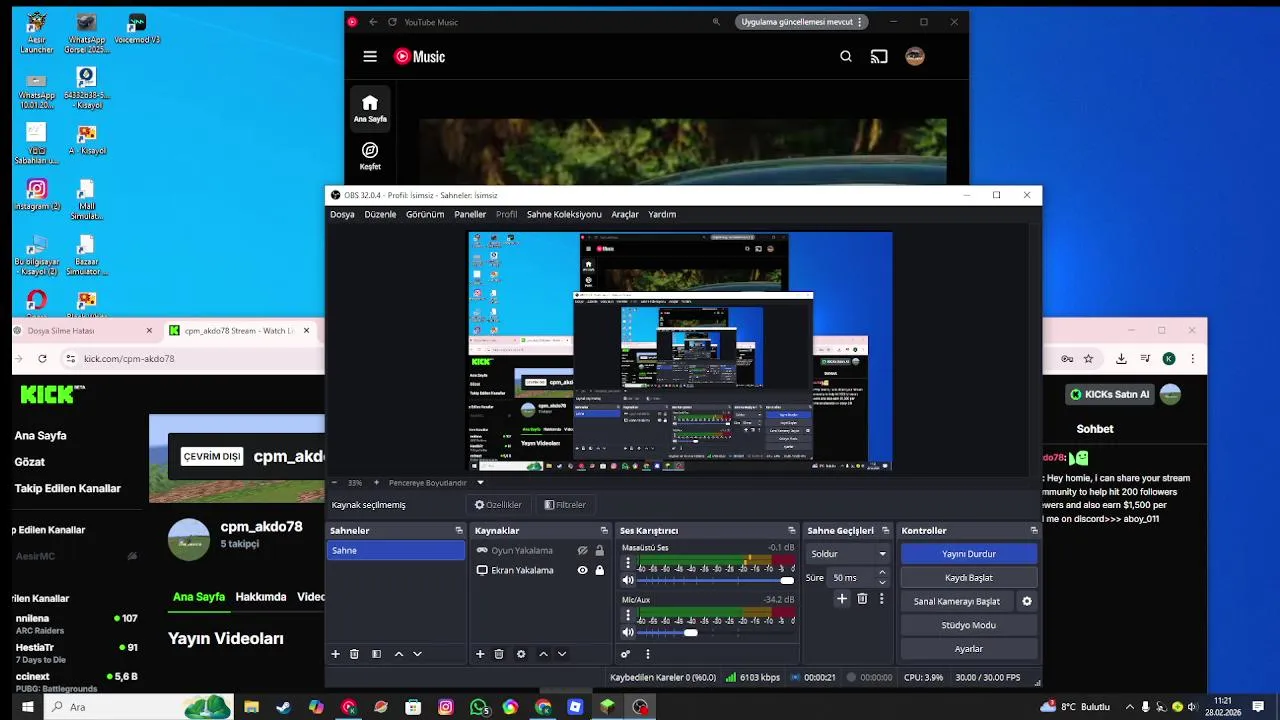1280x720 pixels.
Task: Mute Masaüstü Ses with its speaker icon
Action: 628,580
